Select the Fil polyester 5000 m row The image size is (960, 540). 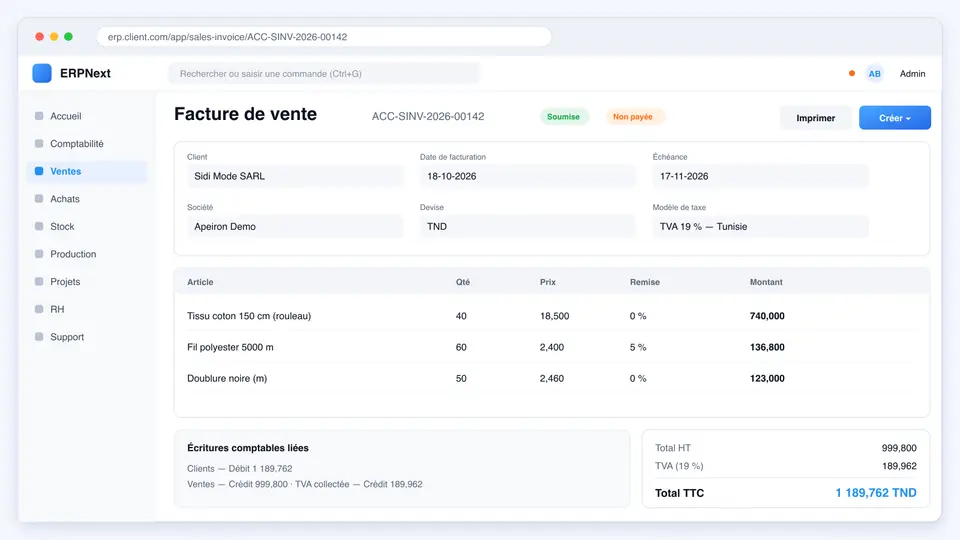[x=552, y=347]
